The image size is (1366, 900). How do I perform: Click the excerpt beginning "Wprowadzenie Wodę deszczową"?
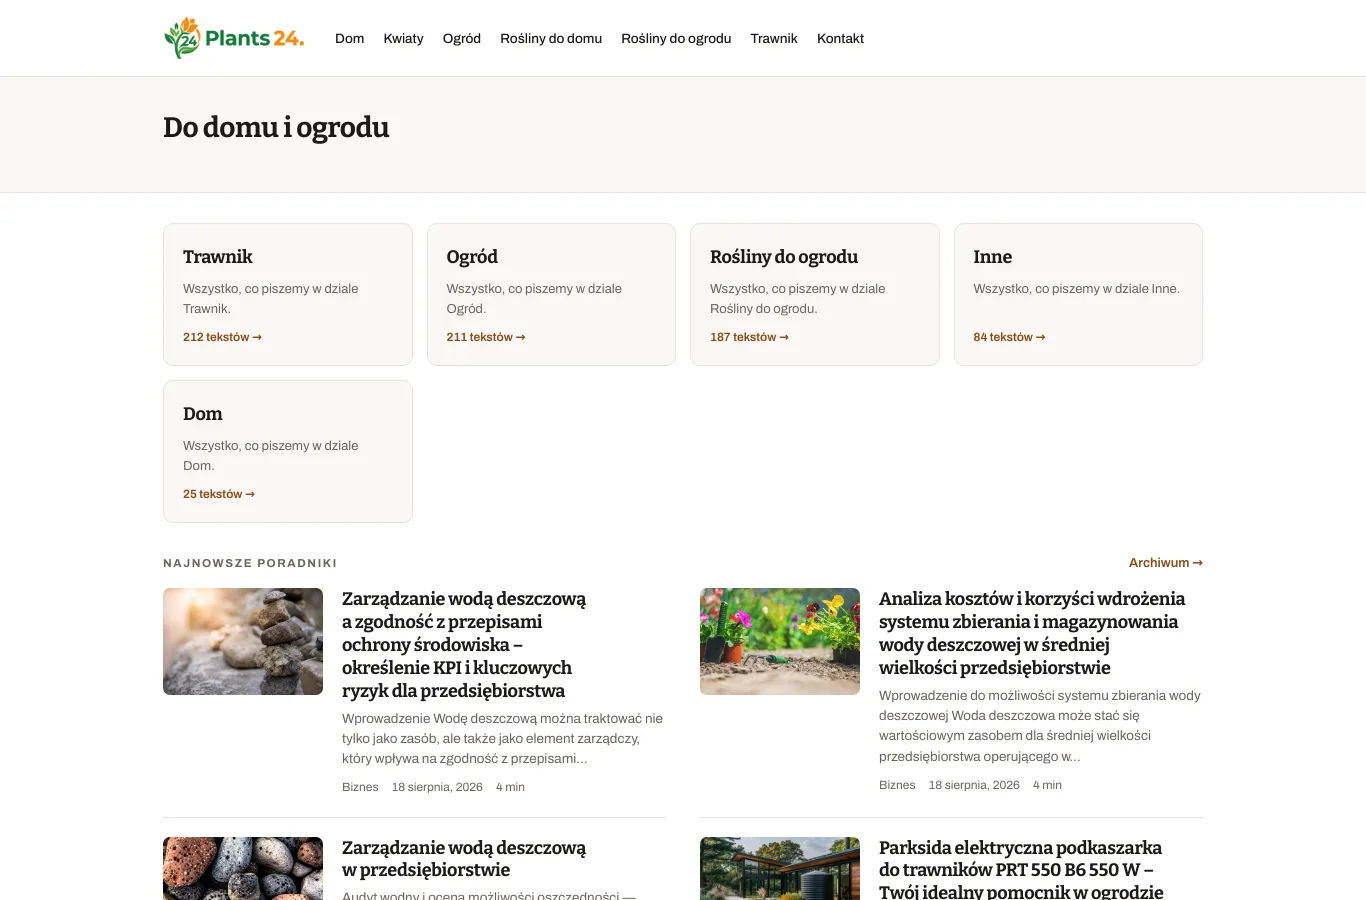pyautogui.click(x=503, y=738)
